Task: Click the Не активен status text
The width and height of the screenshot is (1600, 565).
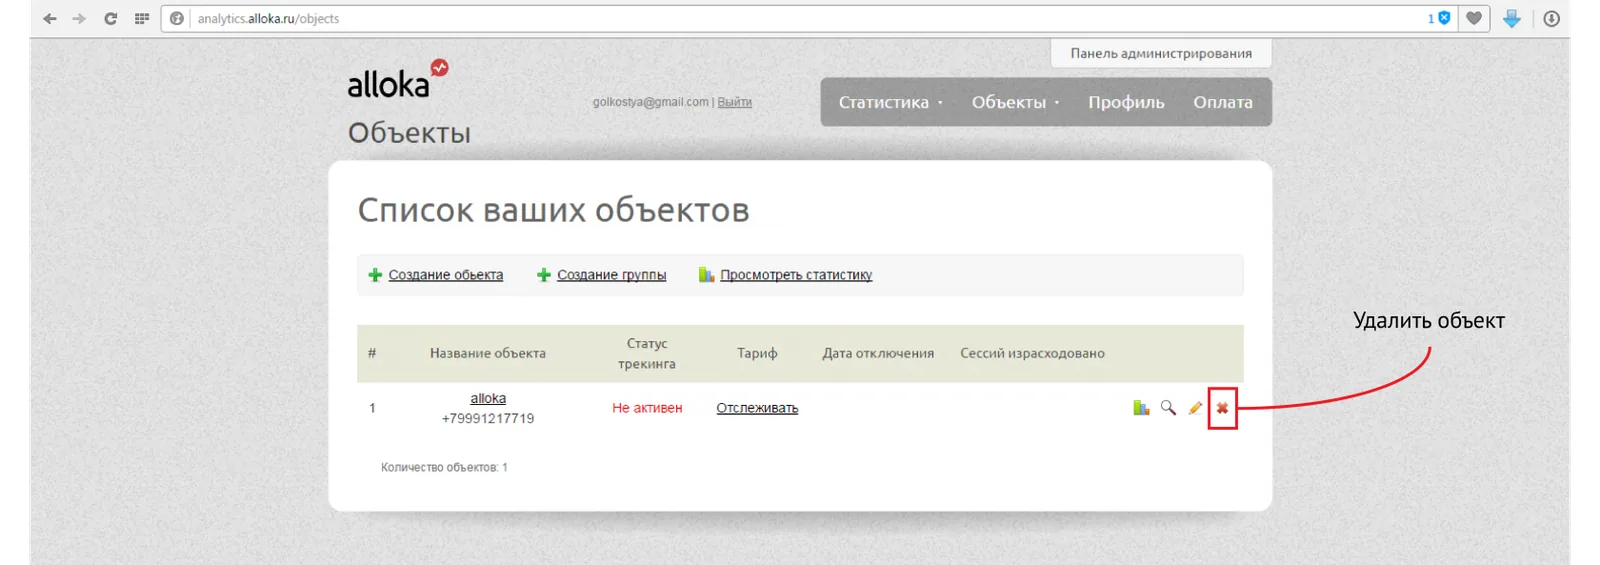Action: pos(647,408)
